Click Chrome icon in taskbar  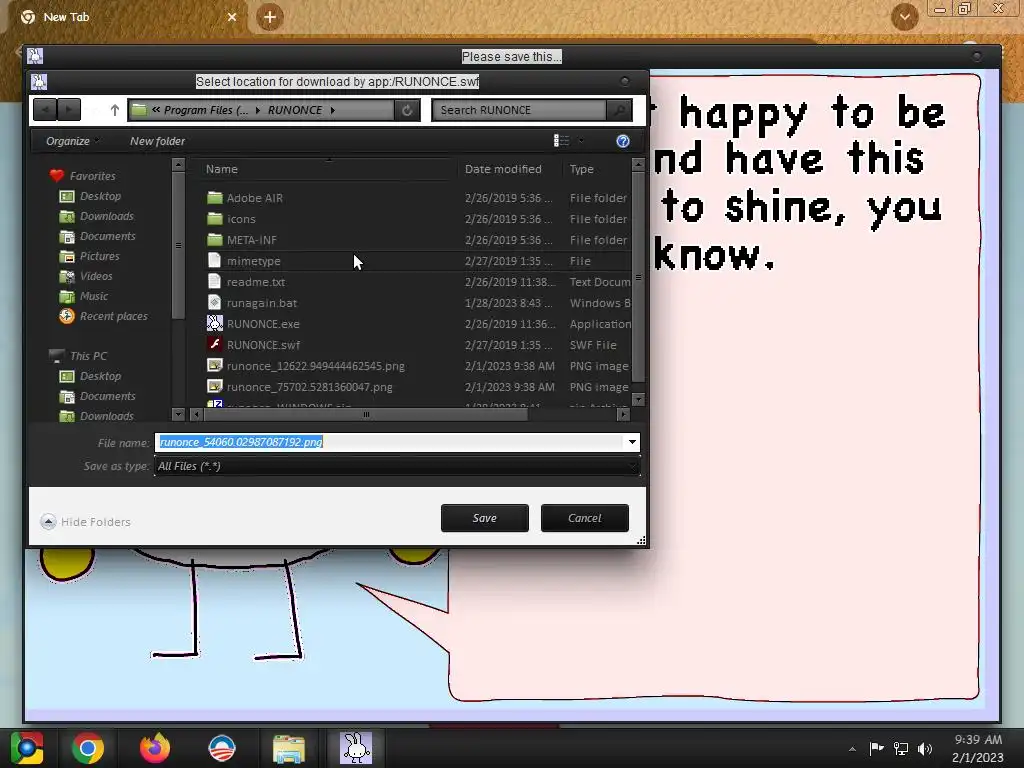[x=88, y=748]
